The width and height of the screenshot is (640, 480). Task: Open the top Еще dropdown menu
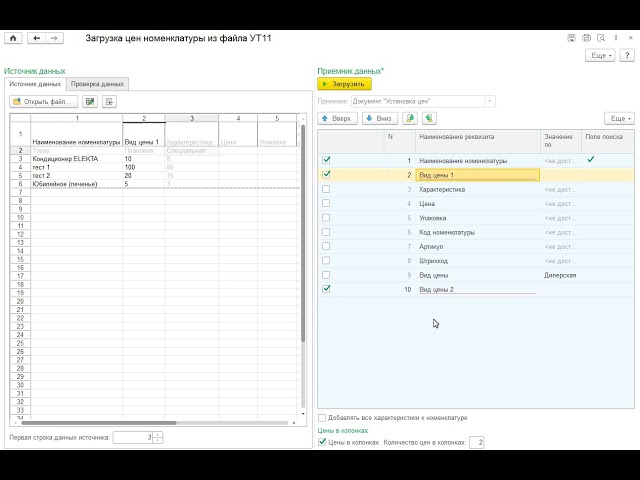pyautogui.click(x=600, y=55)
